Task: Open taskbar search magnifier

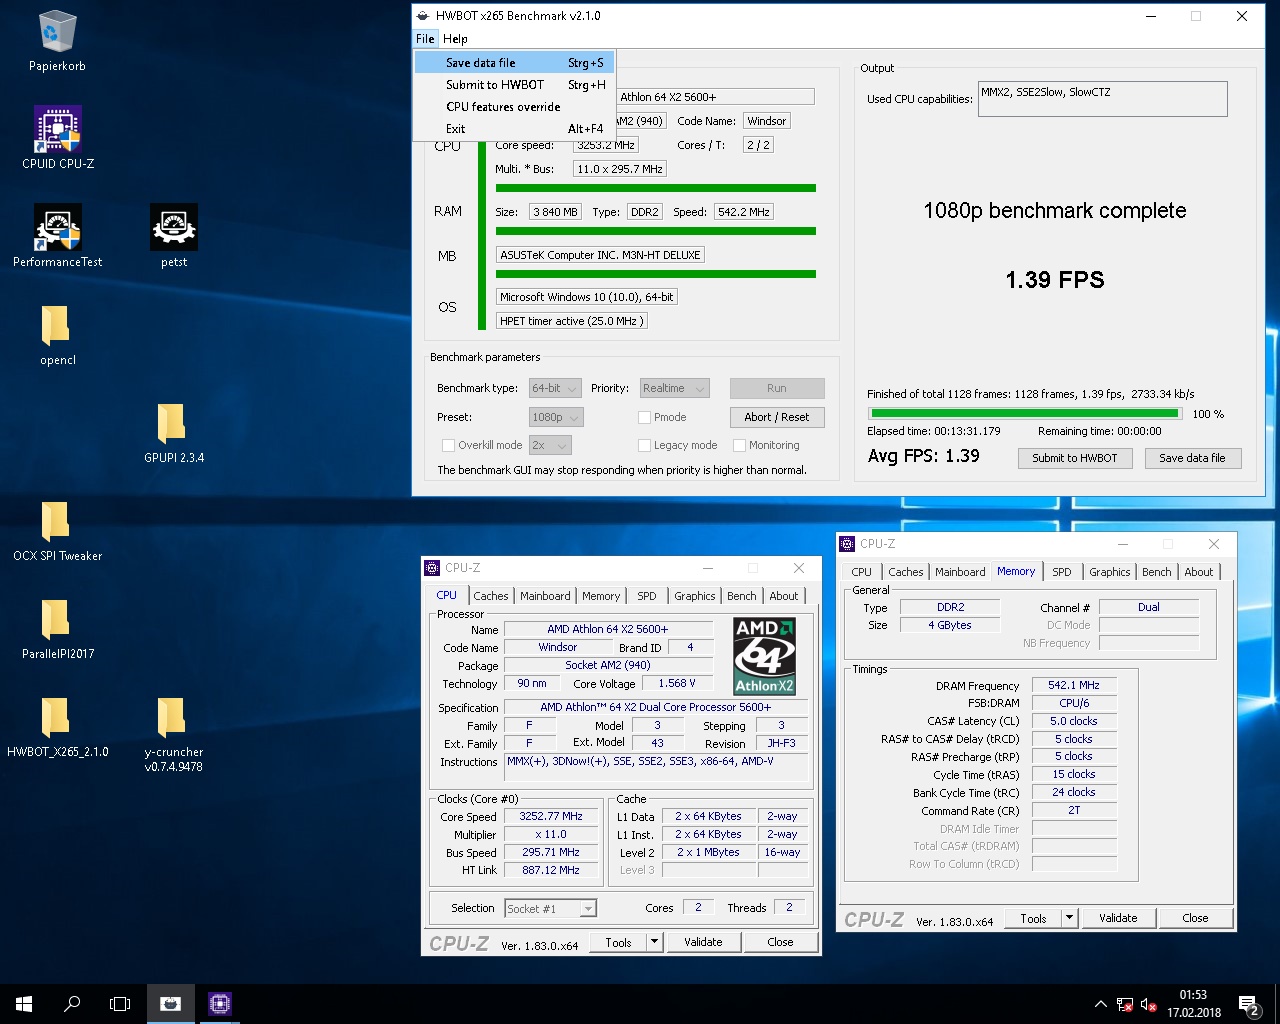Action: coord(72,1003)
